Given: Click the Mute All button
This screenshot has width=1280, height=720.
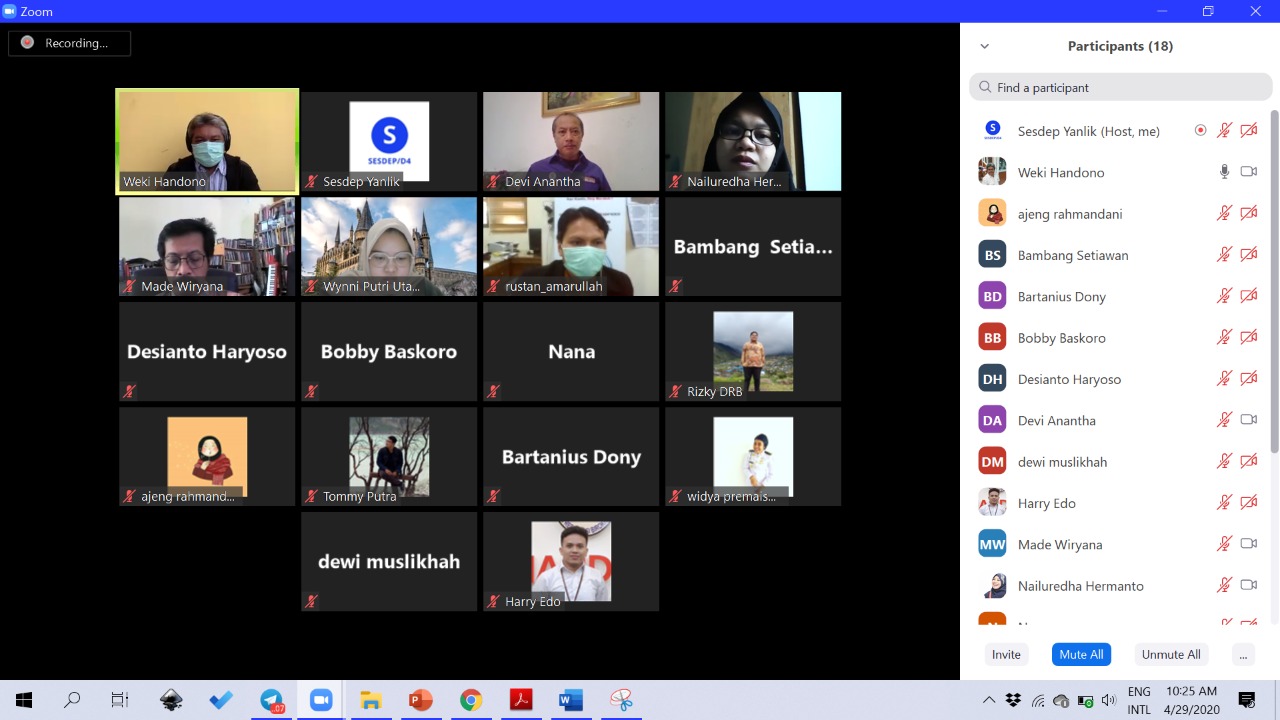Looking at the screenshot, I should coord(1081,655).
